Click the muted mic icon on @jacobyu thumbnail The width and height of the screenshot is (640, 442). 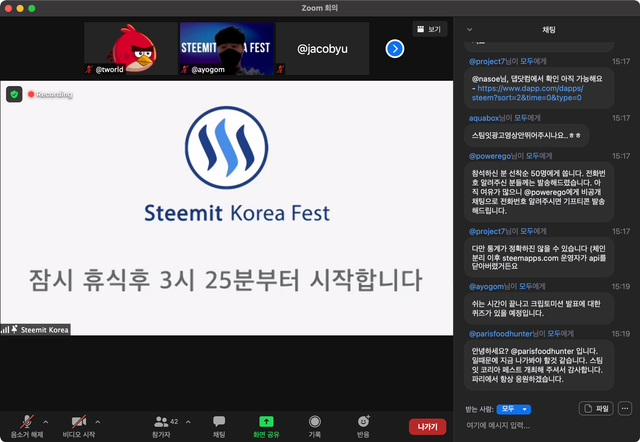pos(280,69)
